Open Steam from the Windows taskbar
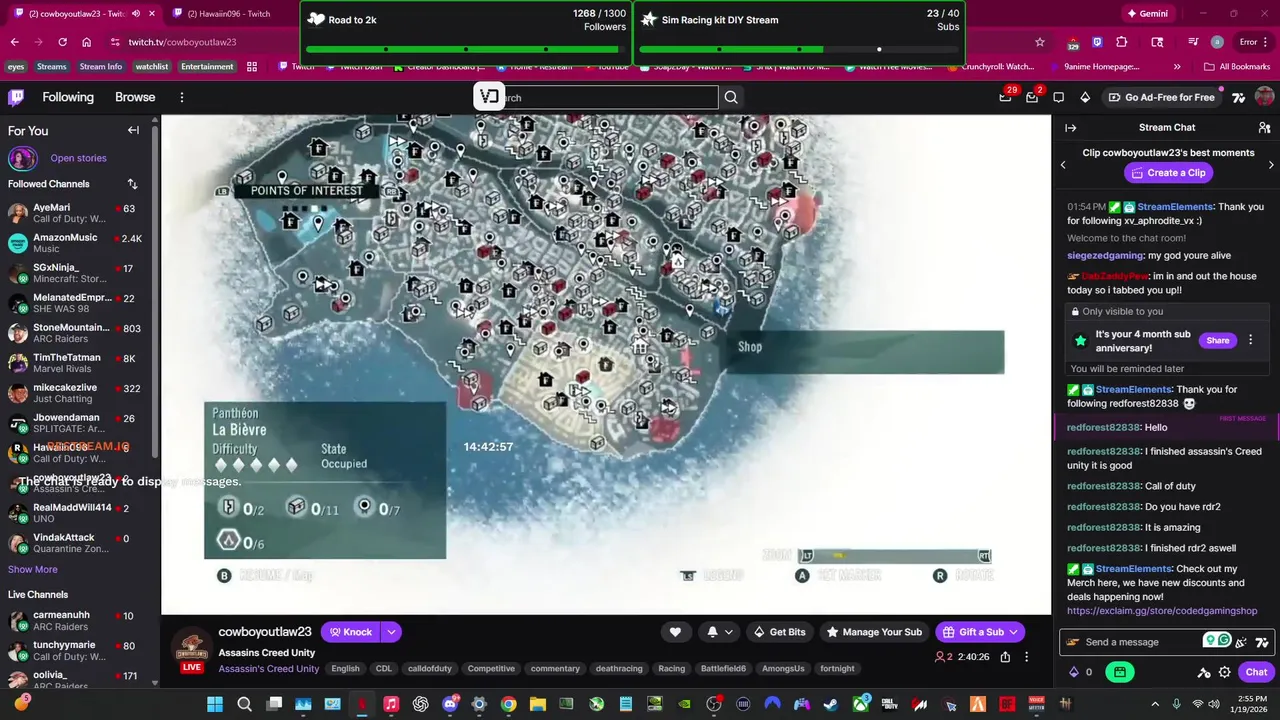1280x720 pixels. coord(830,704)
